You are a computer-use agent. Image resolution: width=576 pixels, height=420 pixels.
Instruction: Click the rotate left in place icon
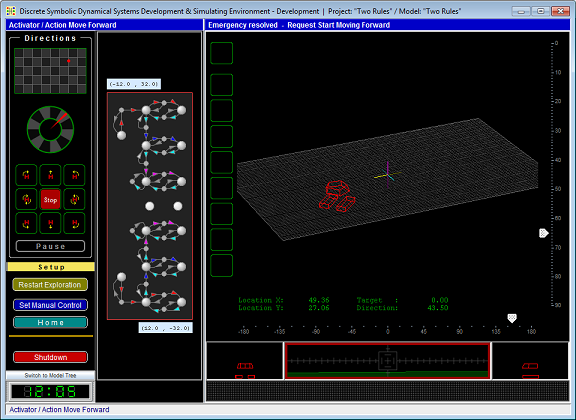[x=26, y=199]
